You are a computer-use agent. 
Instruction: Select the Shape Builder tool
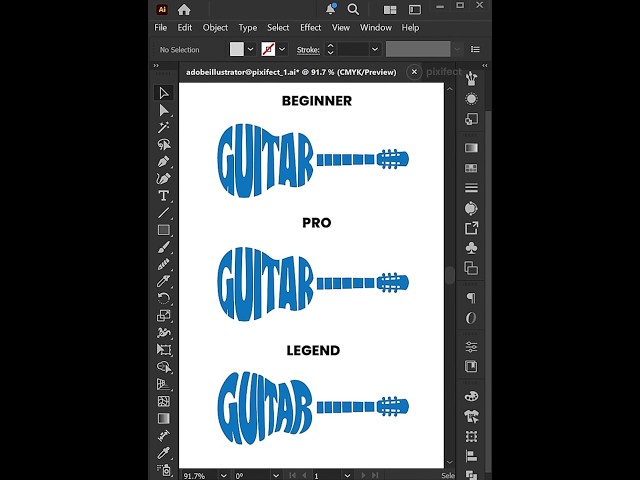pyautogui.click(x=164, y=367)
